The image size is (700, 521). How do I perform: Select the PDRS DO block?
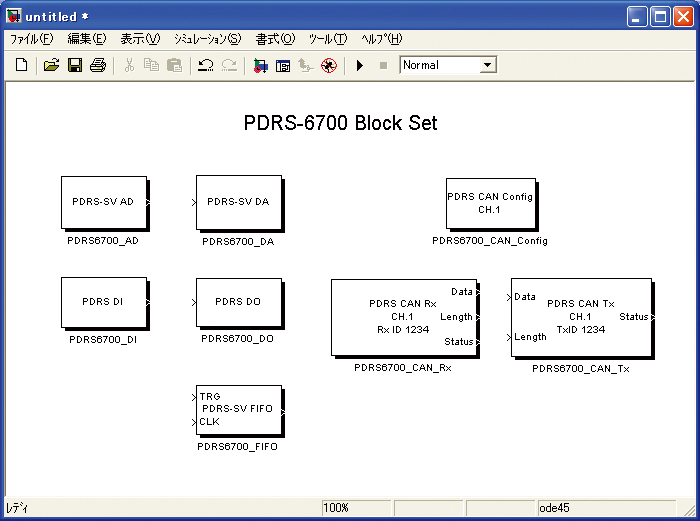(239, 303)
